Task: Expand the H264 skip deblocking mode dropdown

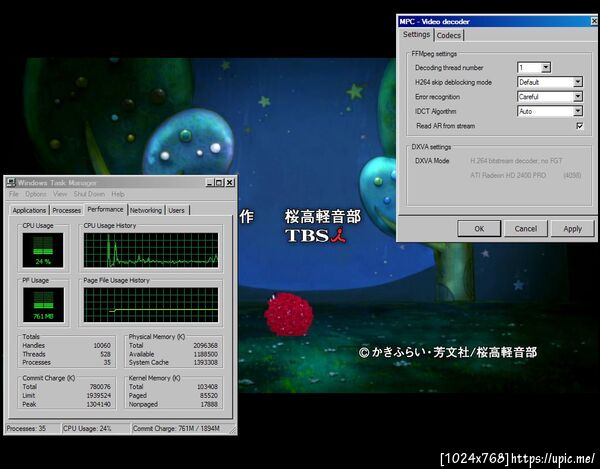Action: (578, 82)
